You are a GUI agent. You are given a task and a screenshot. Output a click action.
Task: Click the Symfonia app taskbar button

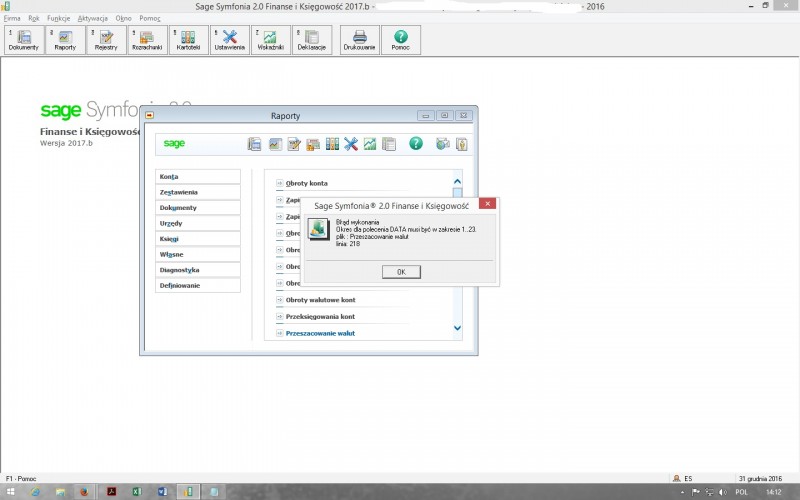click(x=188, y=492)
